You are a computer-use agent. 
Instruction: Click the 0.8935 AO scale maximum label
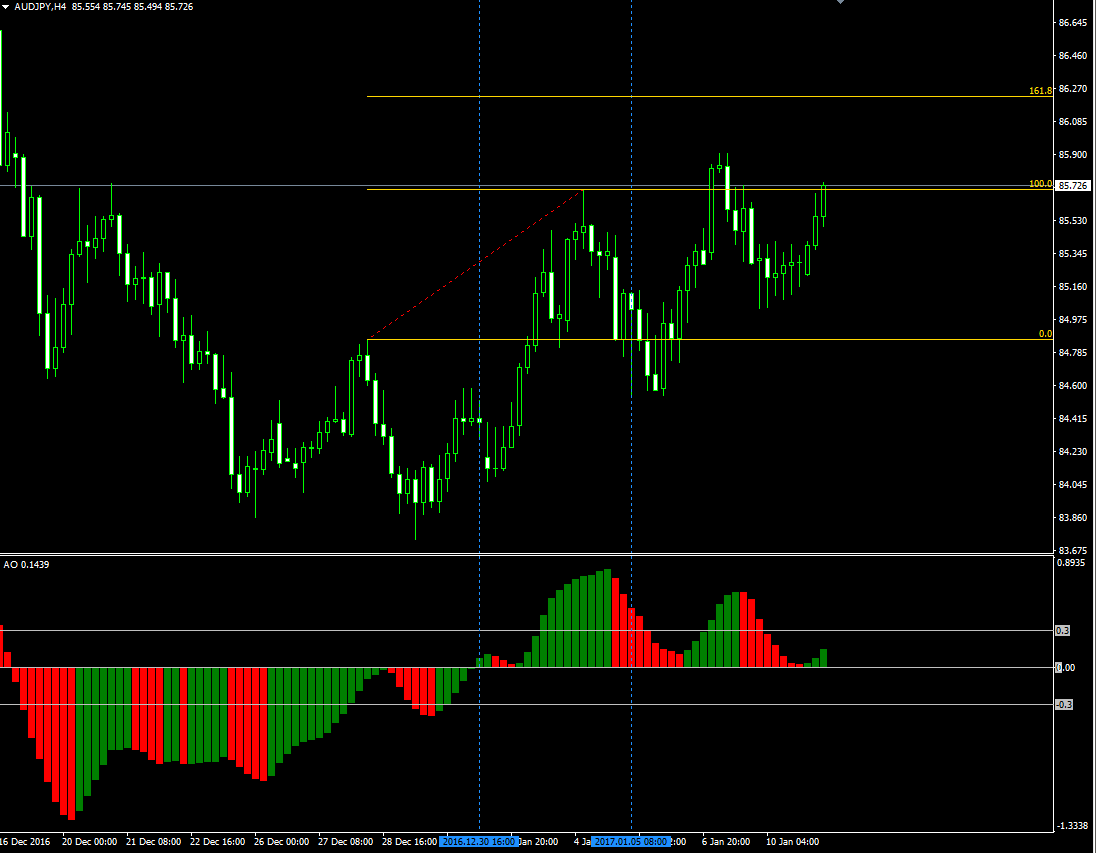[1071, 563]
